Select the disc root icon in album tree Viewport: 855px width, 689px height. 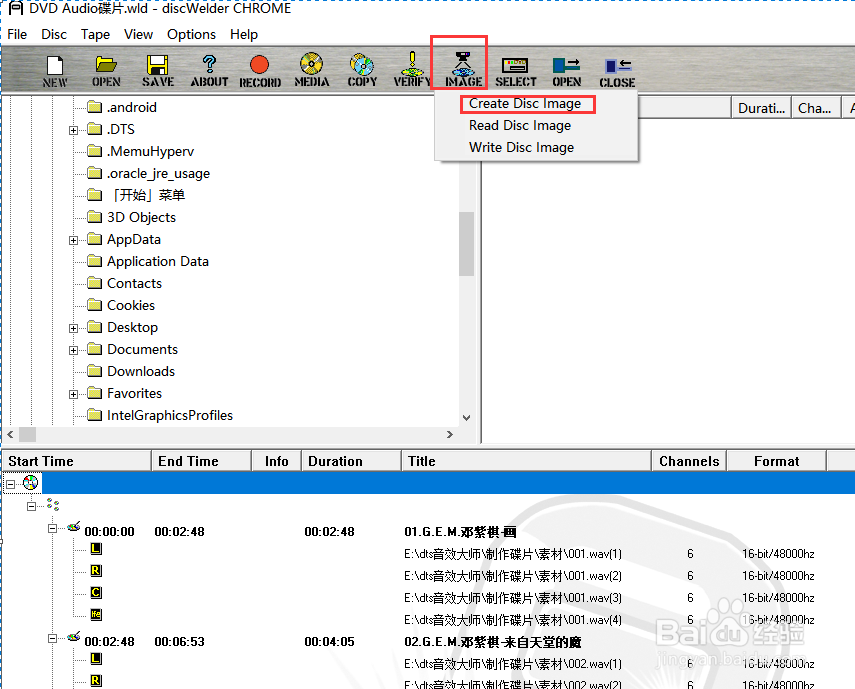[31, 482]
